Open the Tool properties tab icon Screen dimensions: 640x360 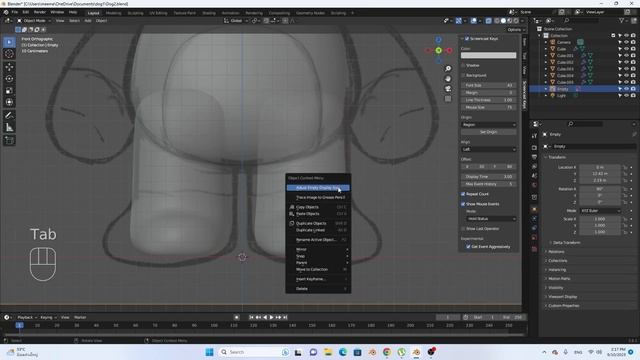[x=534, y=136]
